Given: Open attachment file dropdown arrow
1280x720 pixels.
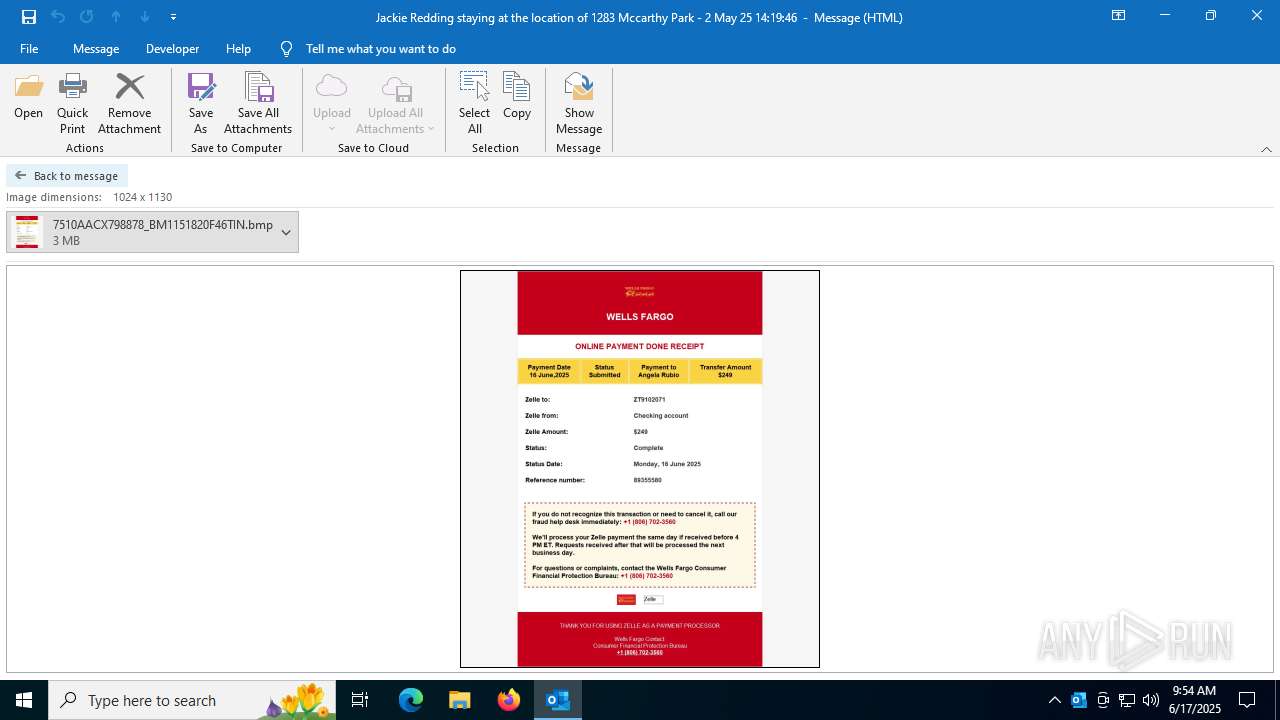Looking at the screenshot, I should click(x=286, y=232).
